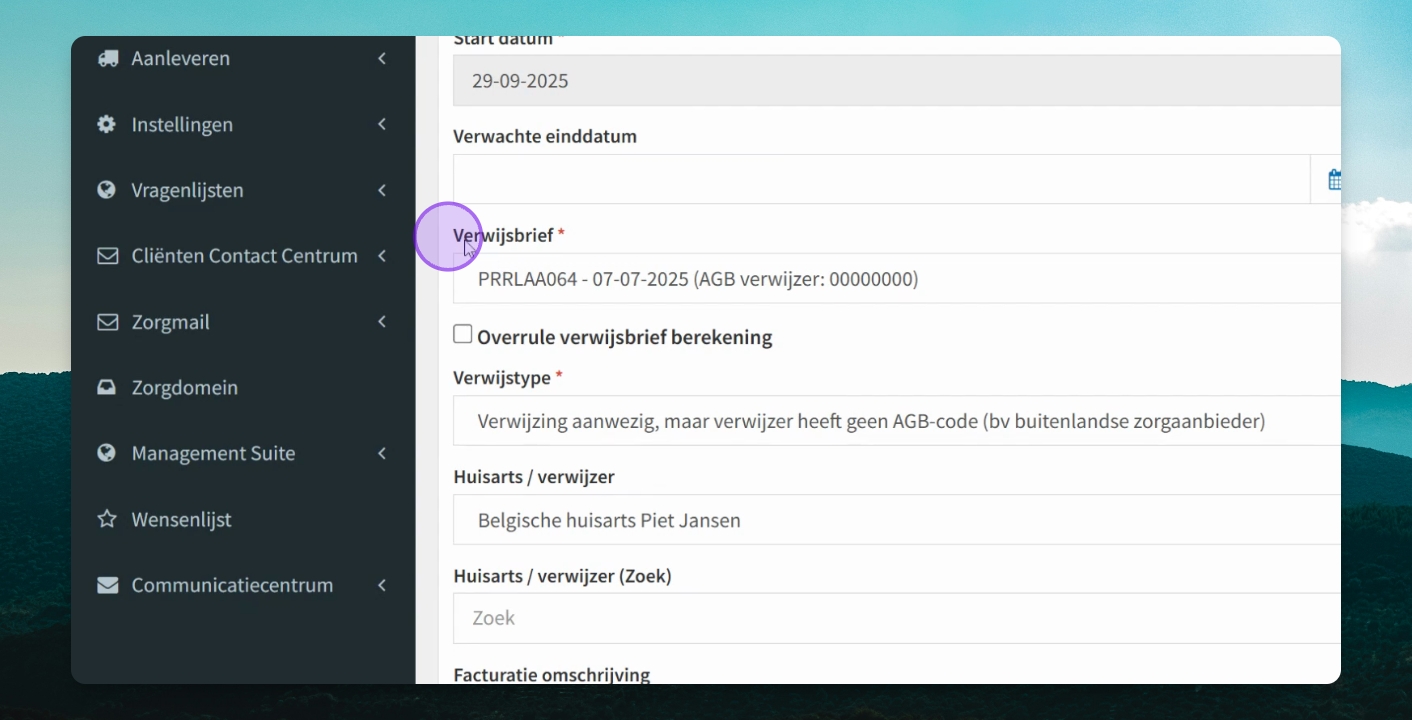Screen dimensions: 1412x720
Task: Click the Instellingen gear icon
Action: click(107, 124)
